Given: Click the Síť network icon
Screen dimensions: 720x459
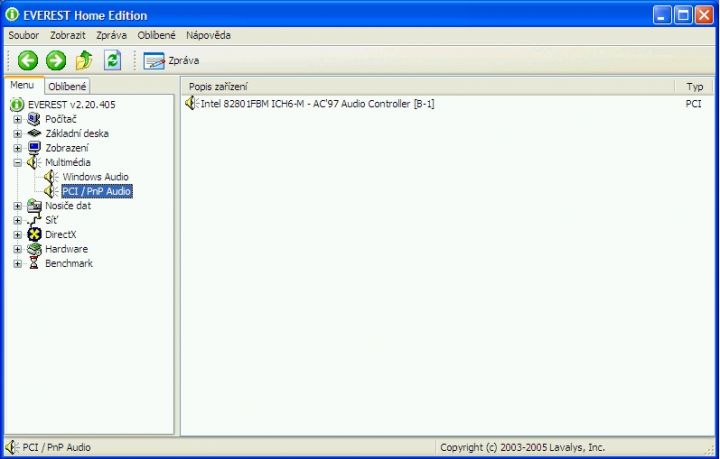Looking at the screenshot, I should [34, 220].
